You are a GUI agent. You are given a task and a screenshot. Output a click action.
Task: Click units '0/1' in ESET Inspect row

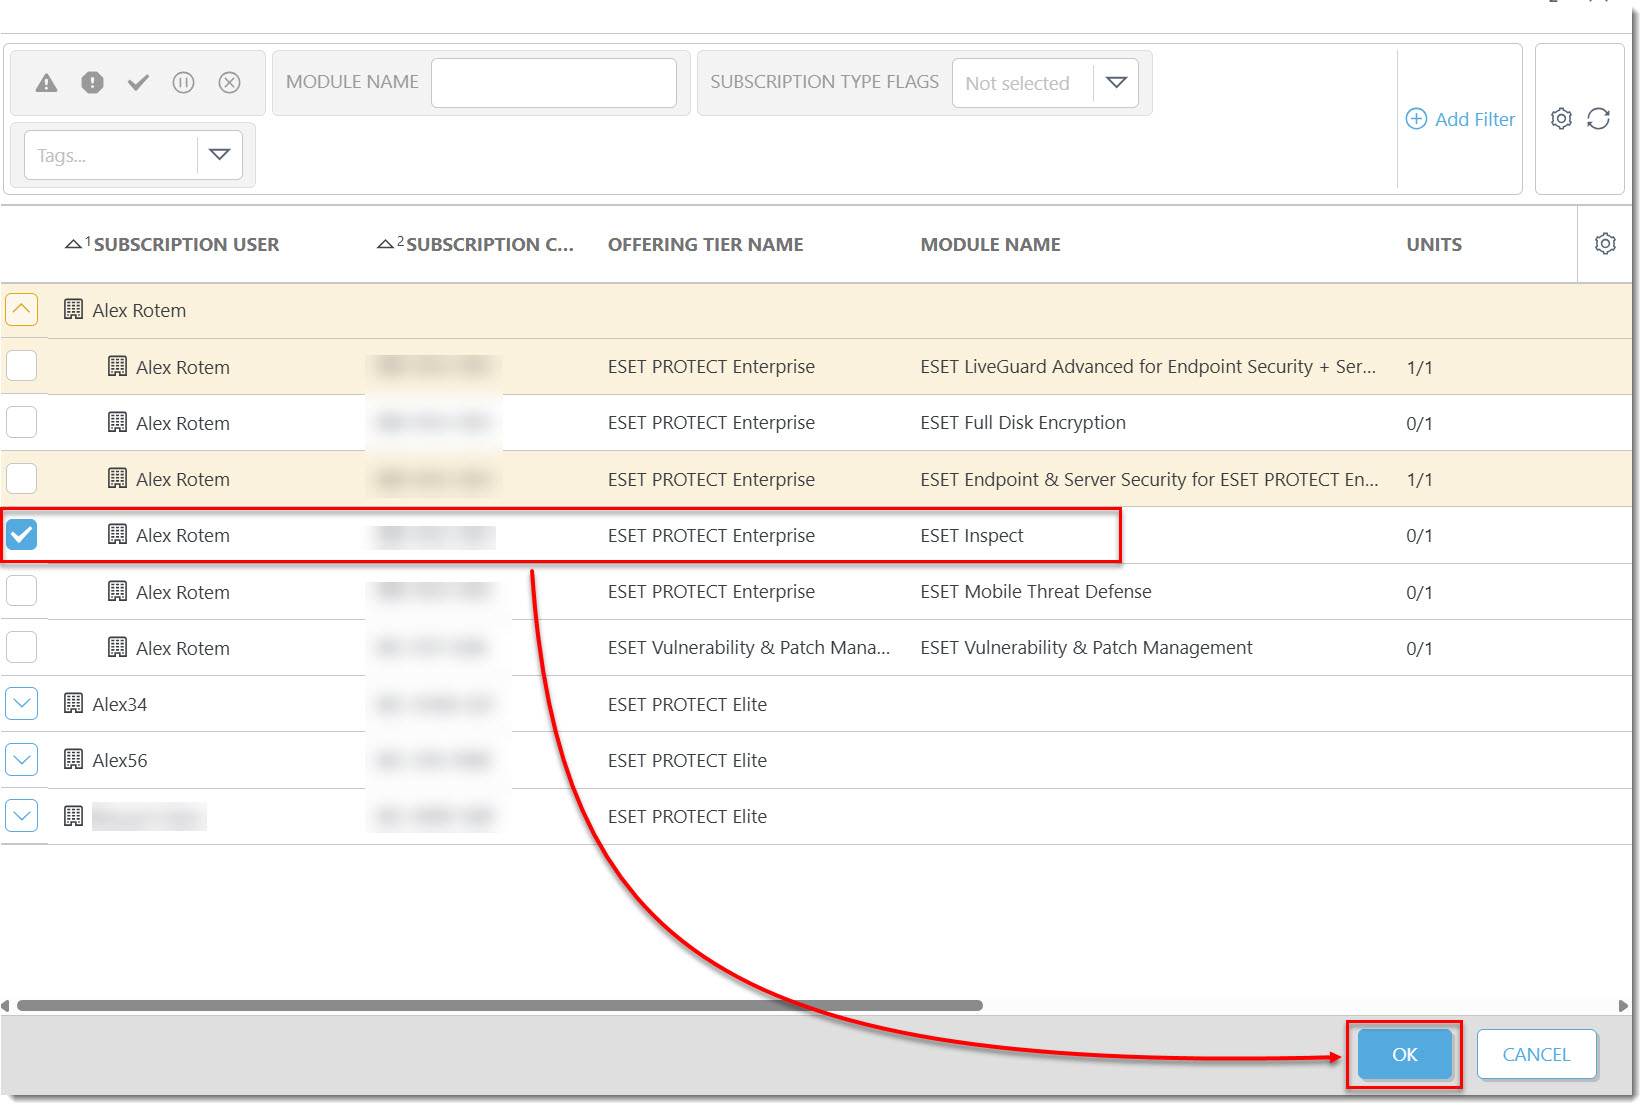pyautogui.click(x=1419, y=535)
